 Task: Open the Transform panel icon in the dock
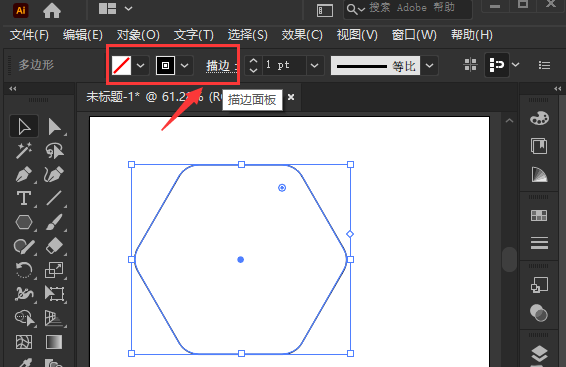pyautogui.click(x=539, y=285)
